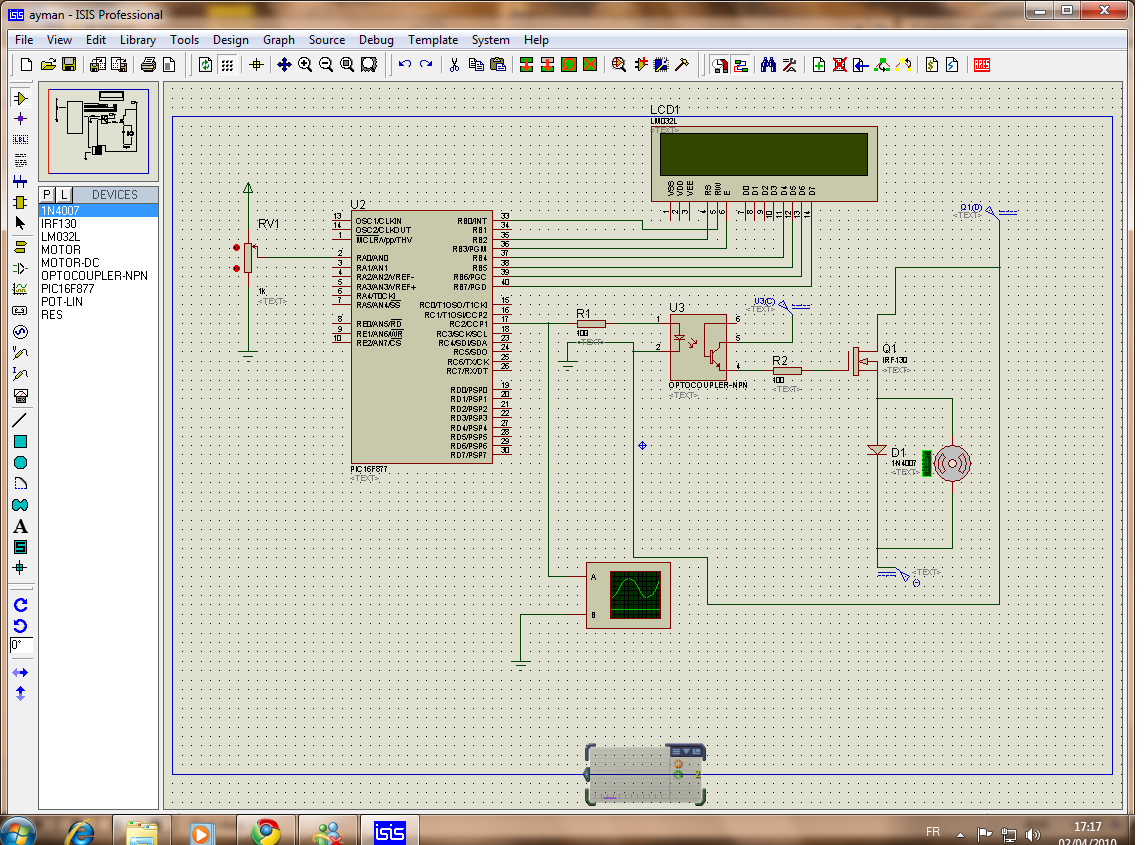The height and width of the screenshot is (845, 1146).
Task: Open ARES PCB layout from toolbar
Action: pos(981,65)
